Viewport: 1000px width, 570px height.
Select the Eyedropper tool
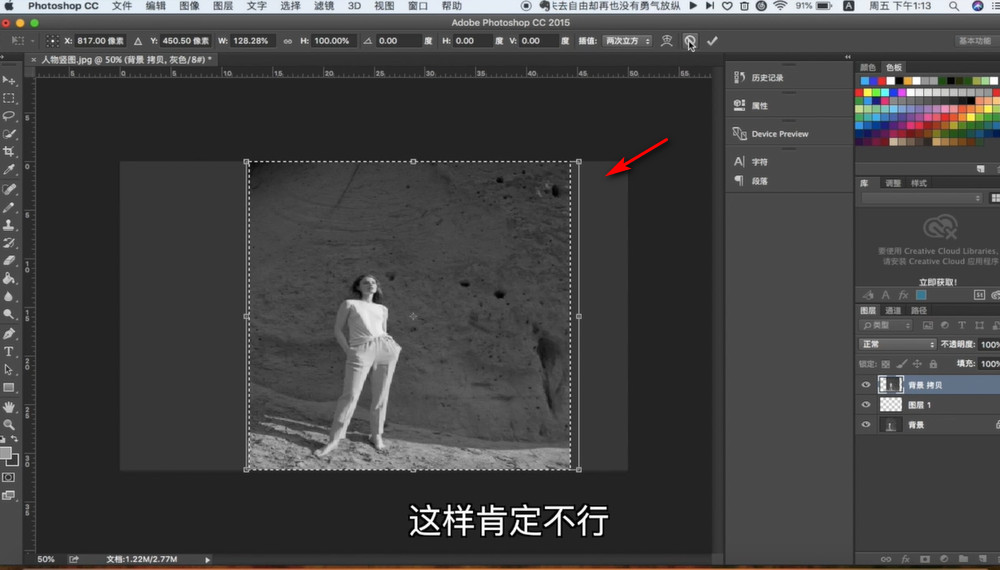9,170
